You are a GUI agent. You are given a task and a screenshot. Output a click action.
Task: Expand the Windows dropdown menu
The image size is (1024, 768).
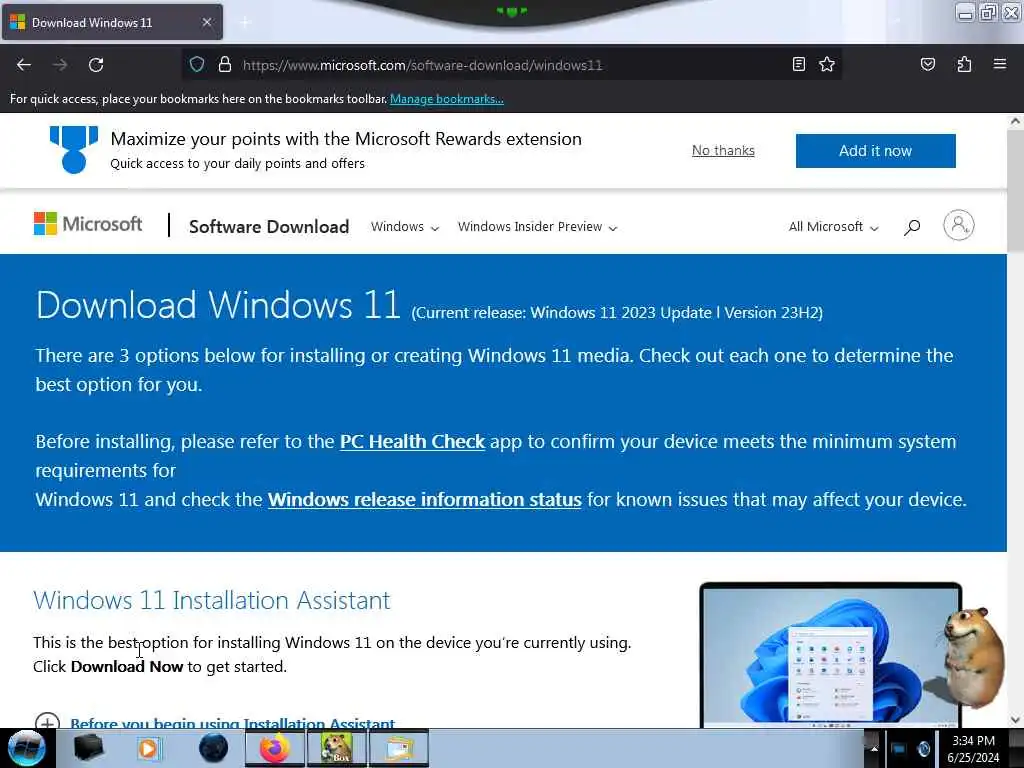click(x=405, y=227)
